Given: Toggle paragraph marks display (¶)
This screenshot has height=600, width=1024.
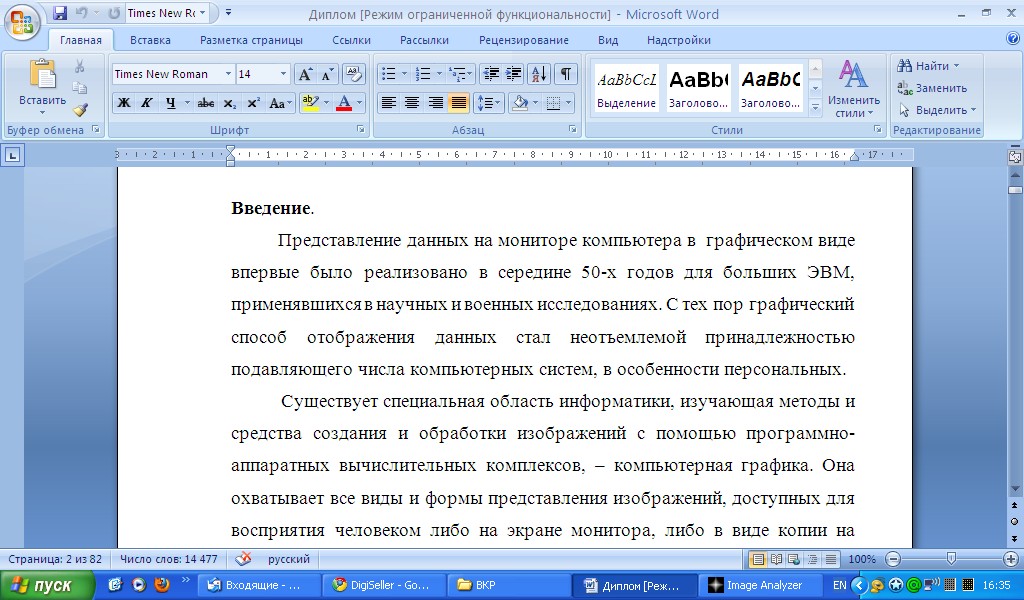Looking at the screenshot, I should pyautogui.click(x=566, y=74).
